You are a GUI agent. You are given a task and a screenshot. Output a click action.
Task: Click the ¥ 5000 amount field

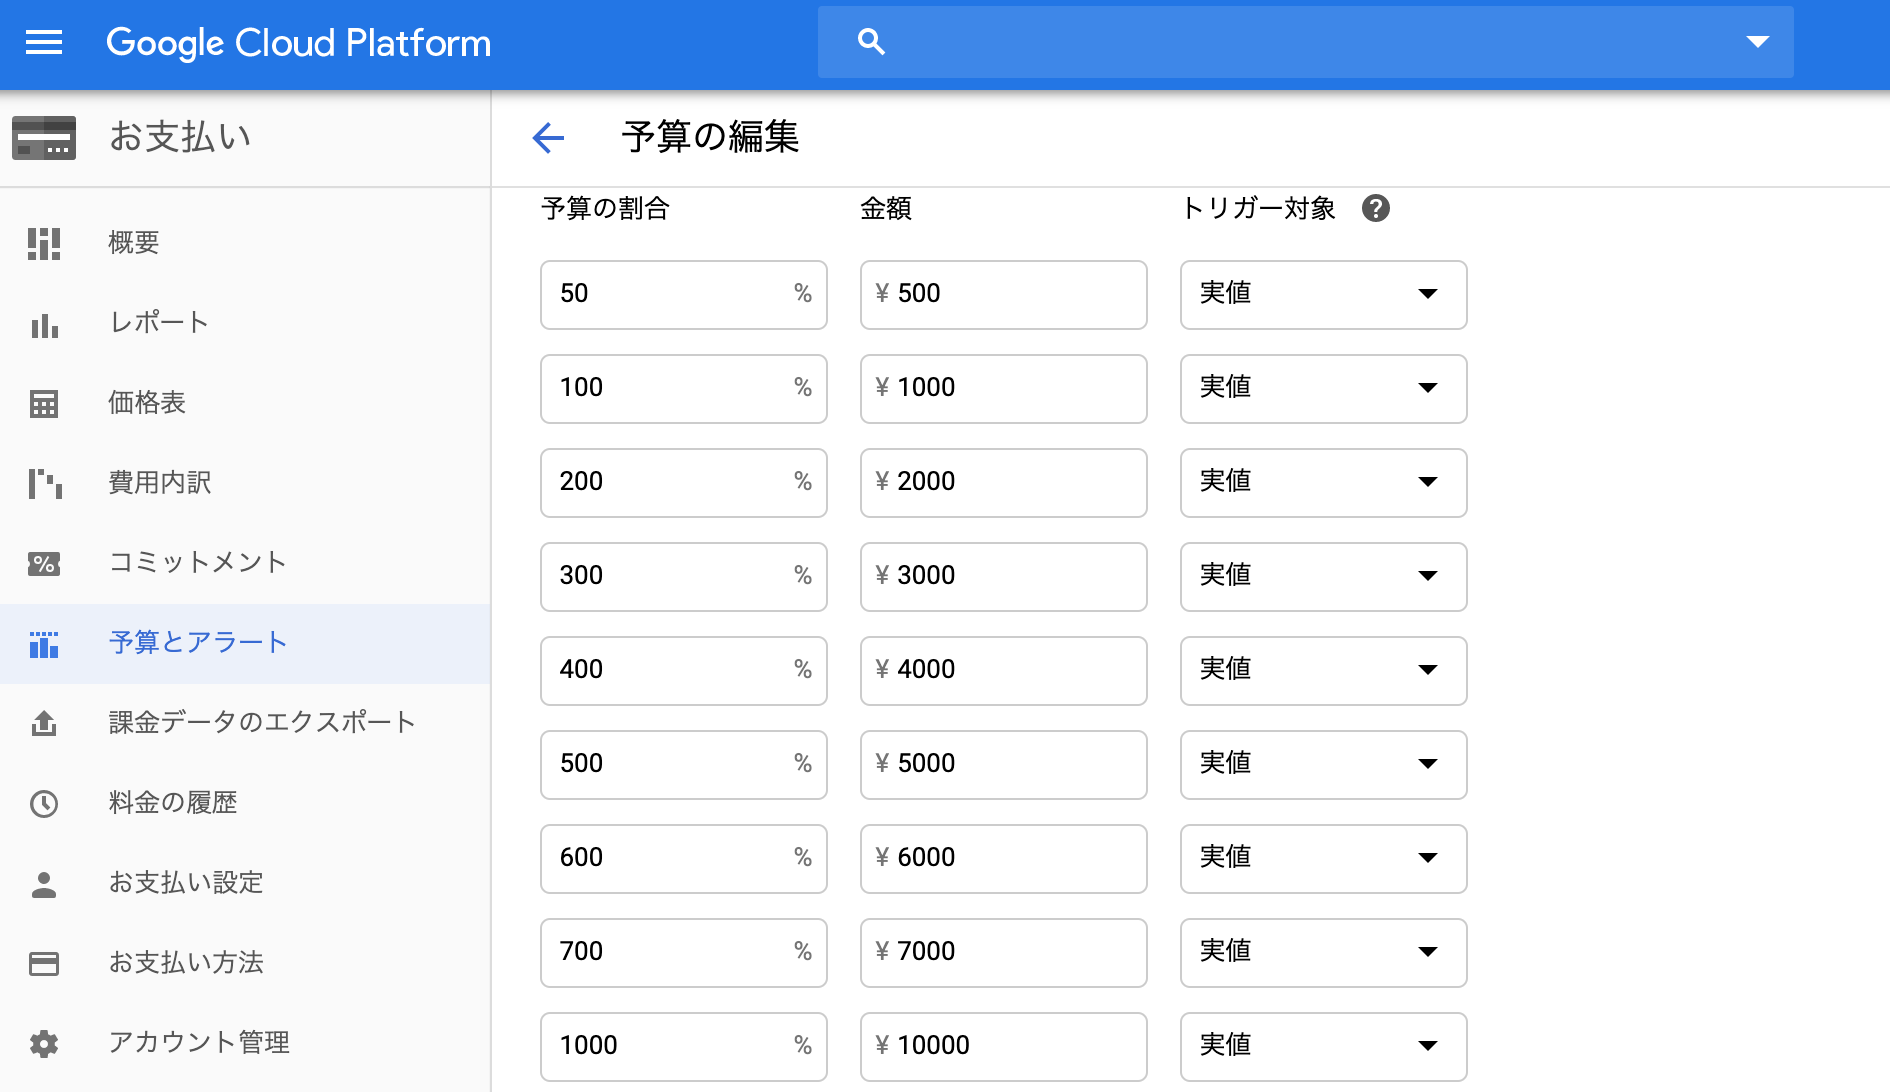coord(1003,765)
